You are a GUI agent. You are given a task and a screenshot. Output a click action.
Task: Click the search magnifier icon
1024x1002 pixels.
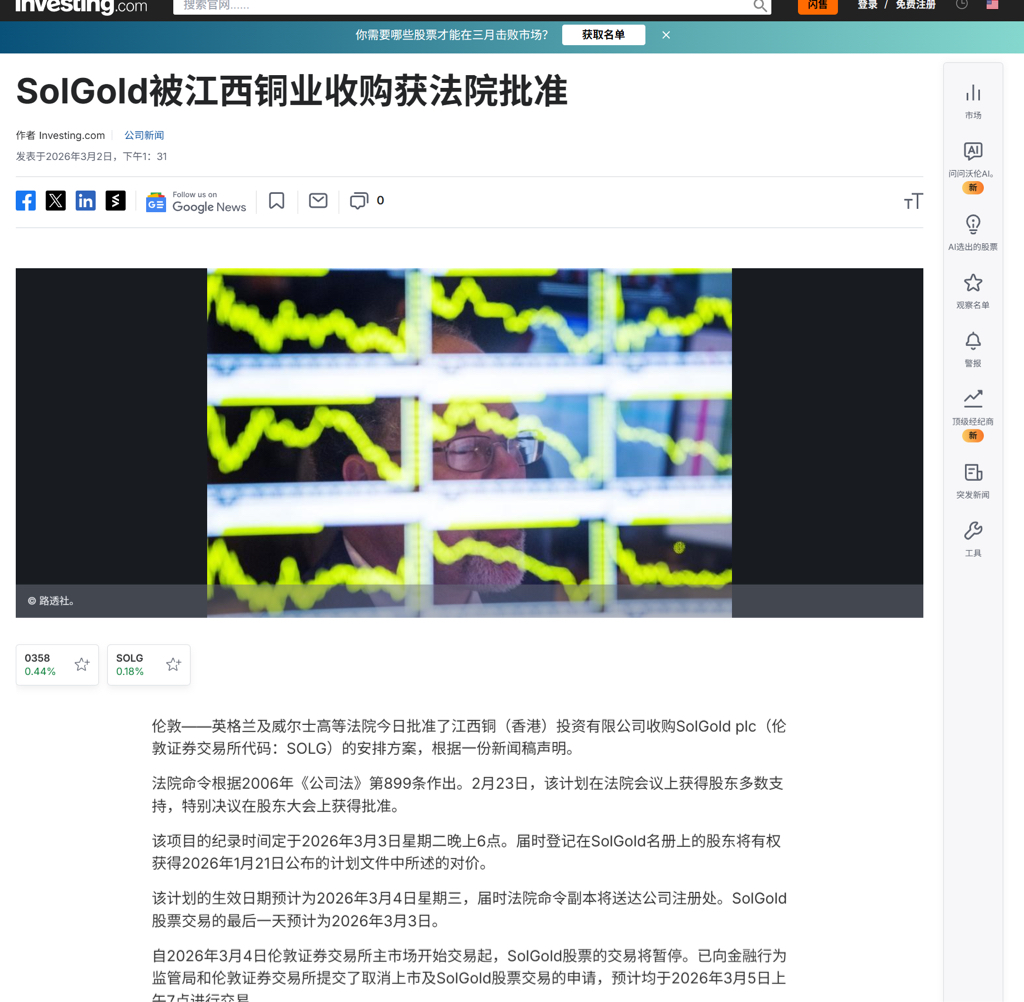point(760,6)
